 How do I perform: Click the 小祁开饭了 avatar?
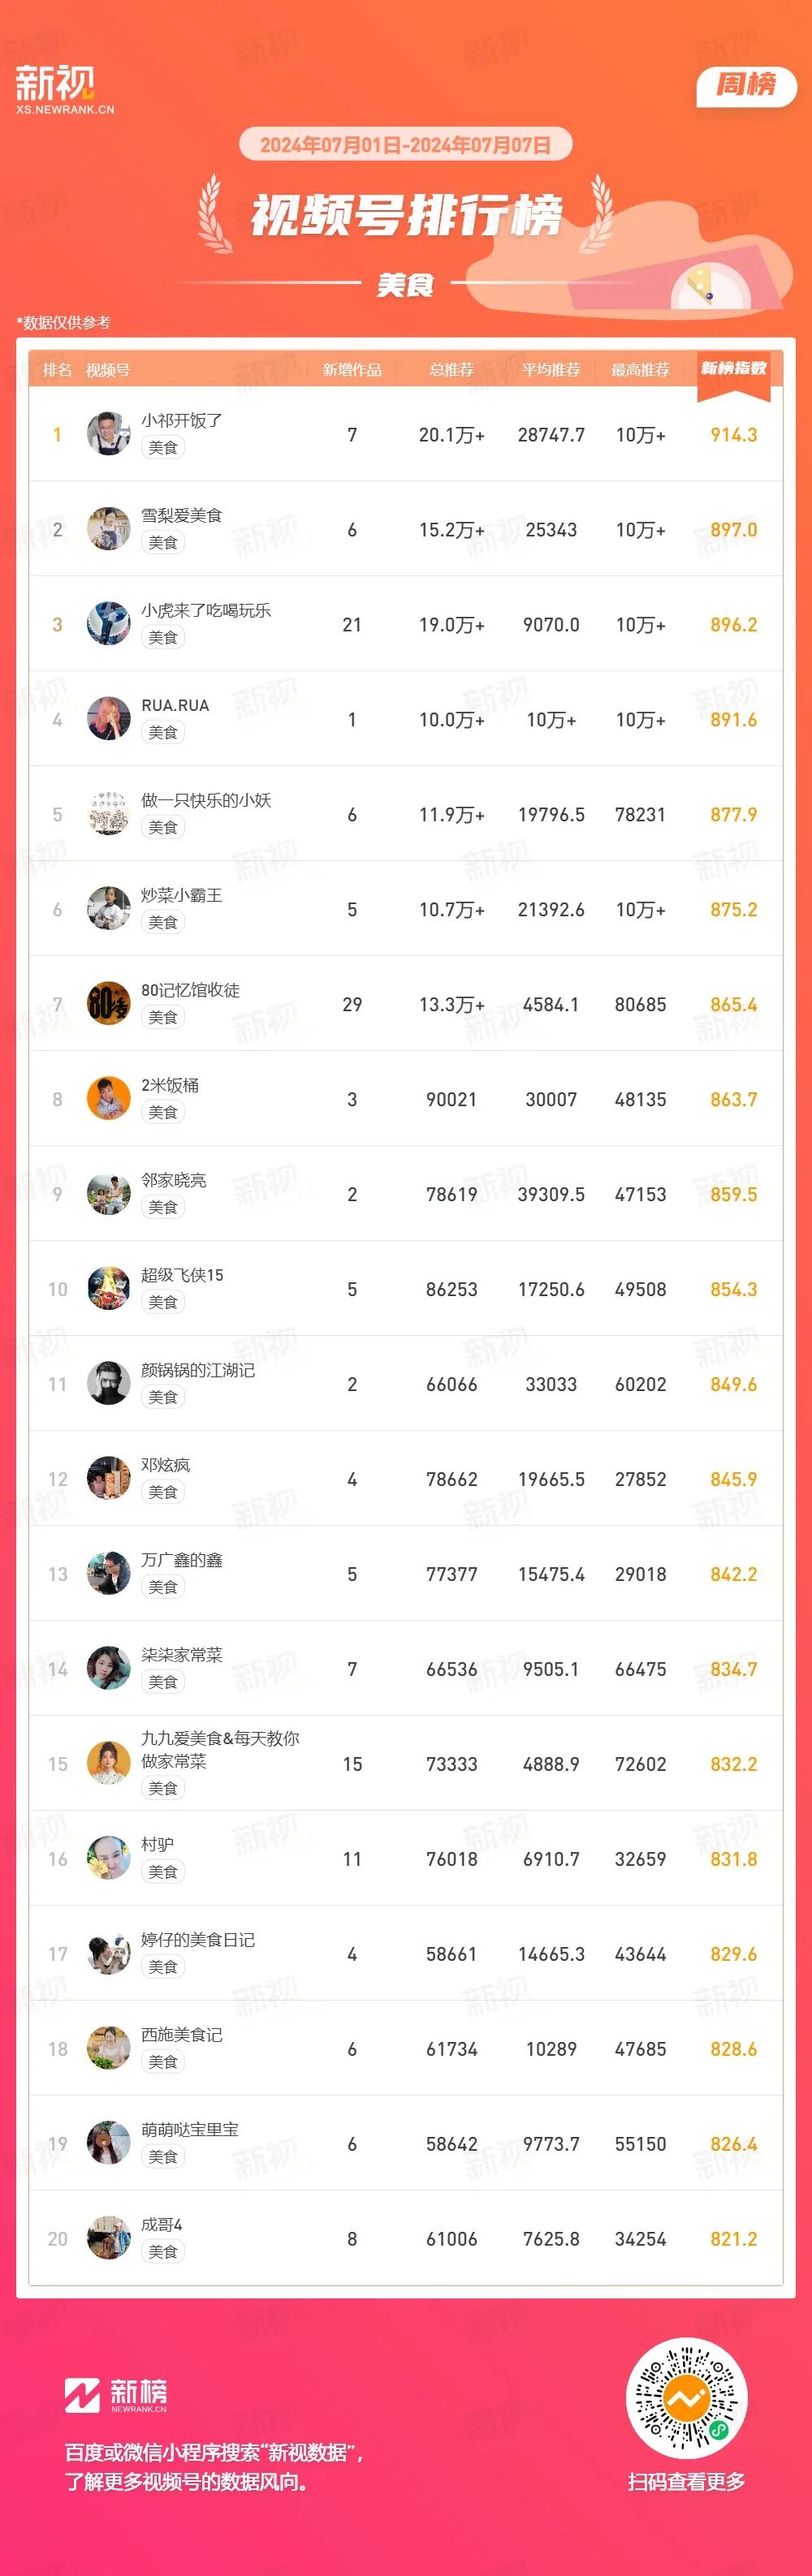(109, 433)
